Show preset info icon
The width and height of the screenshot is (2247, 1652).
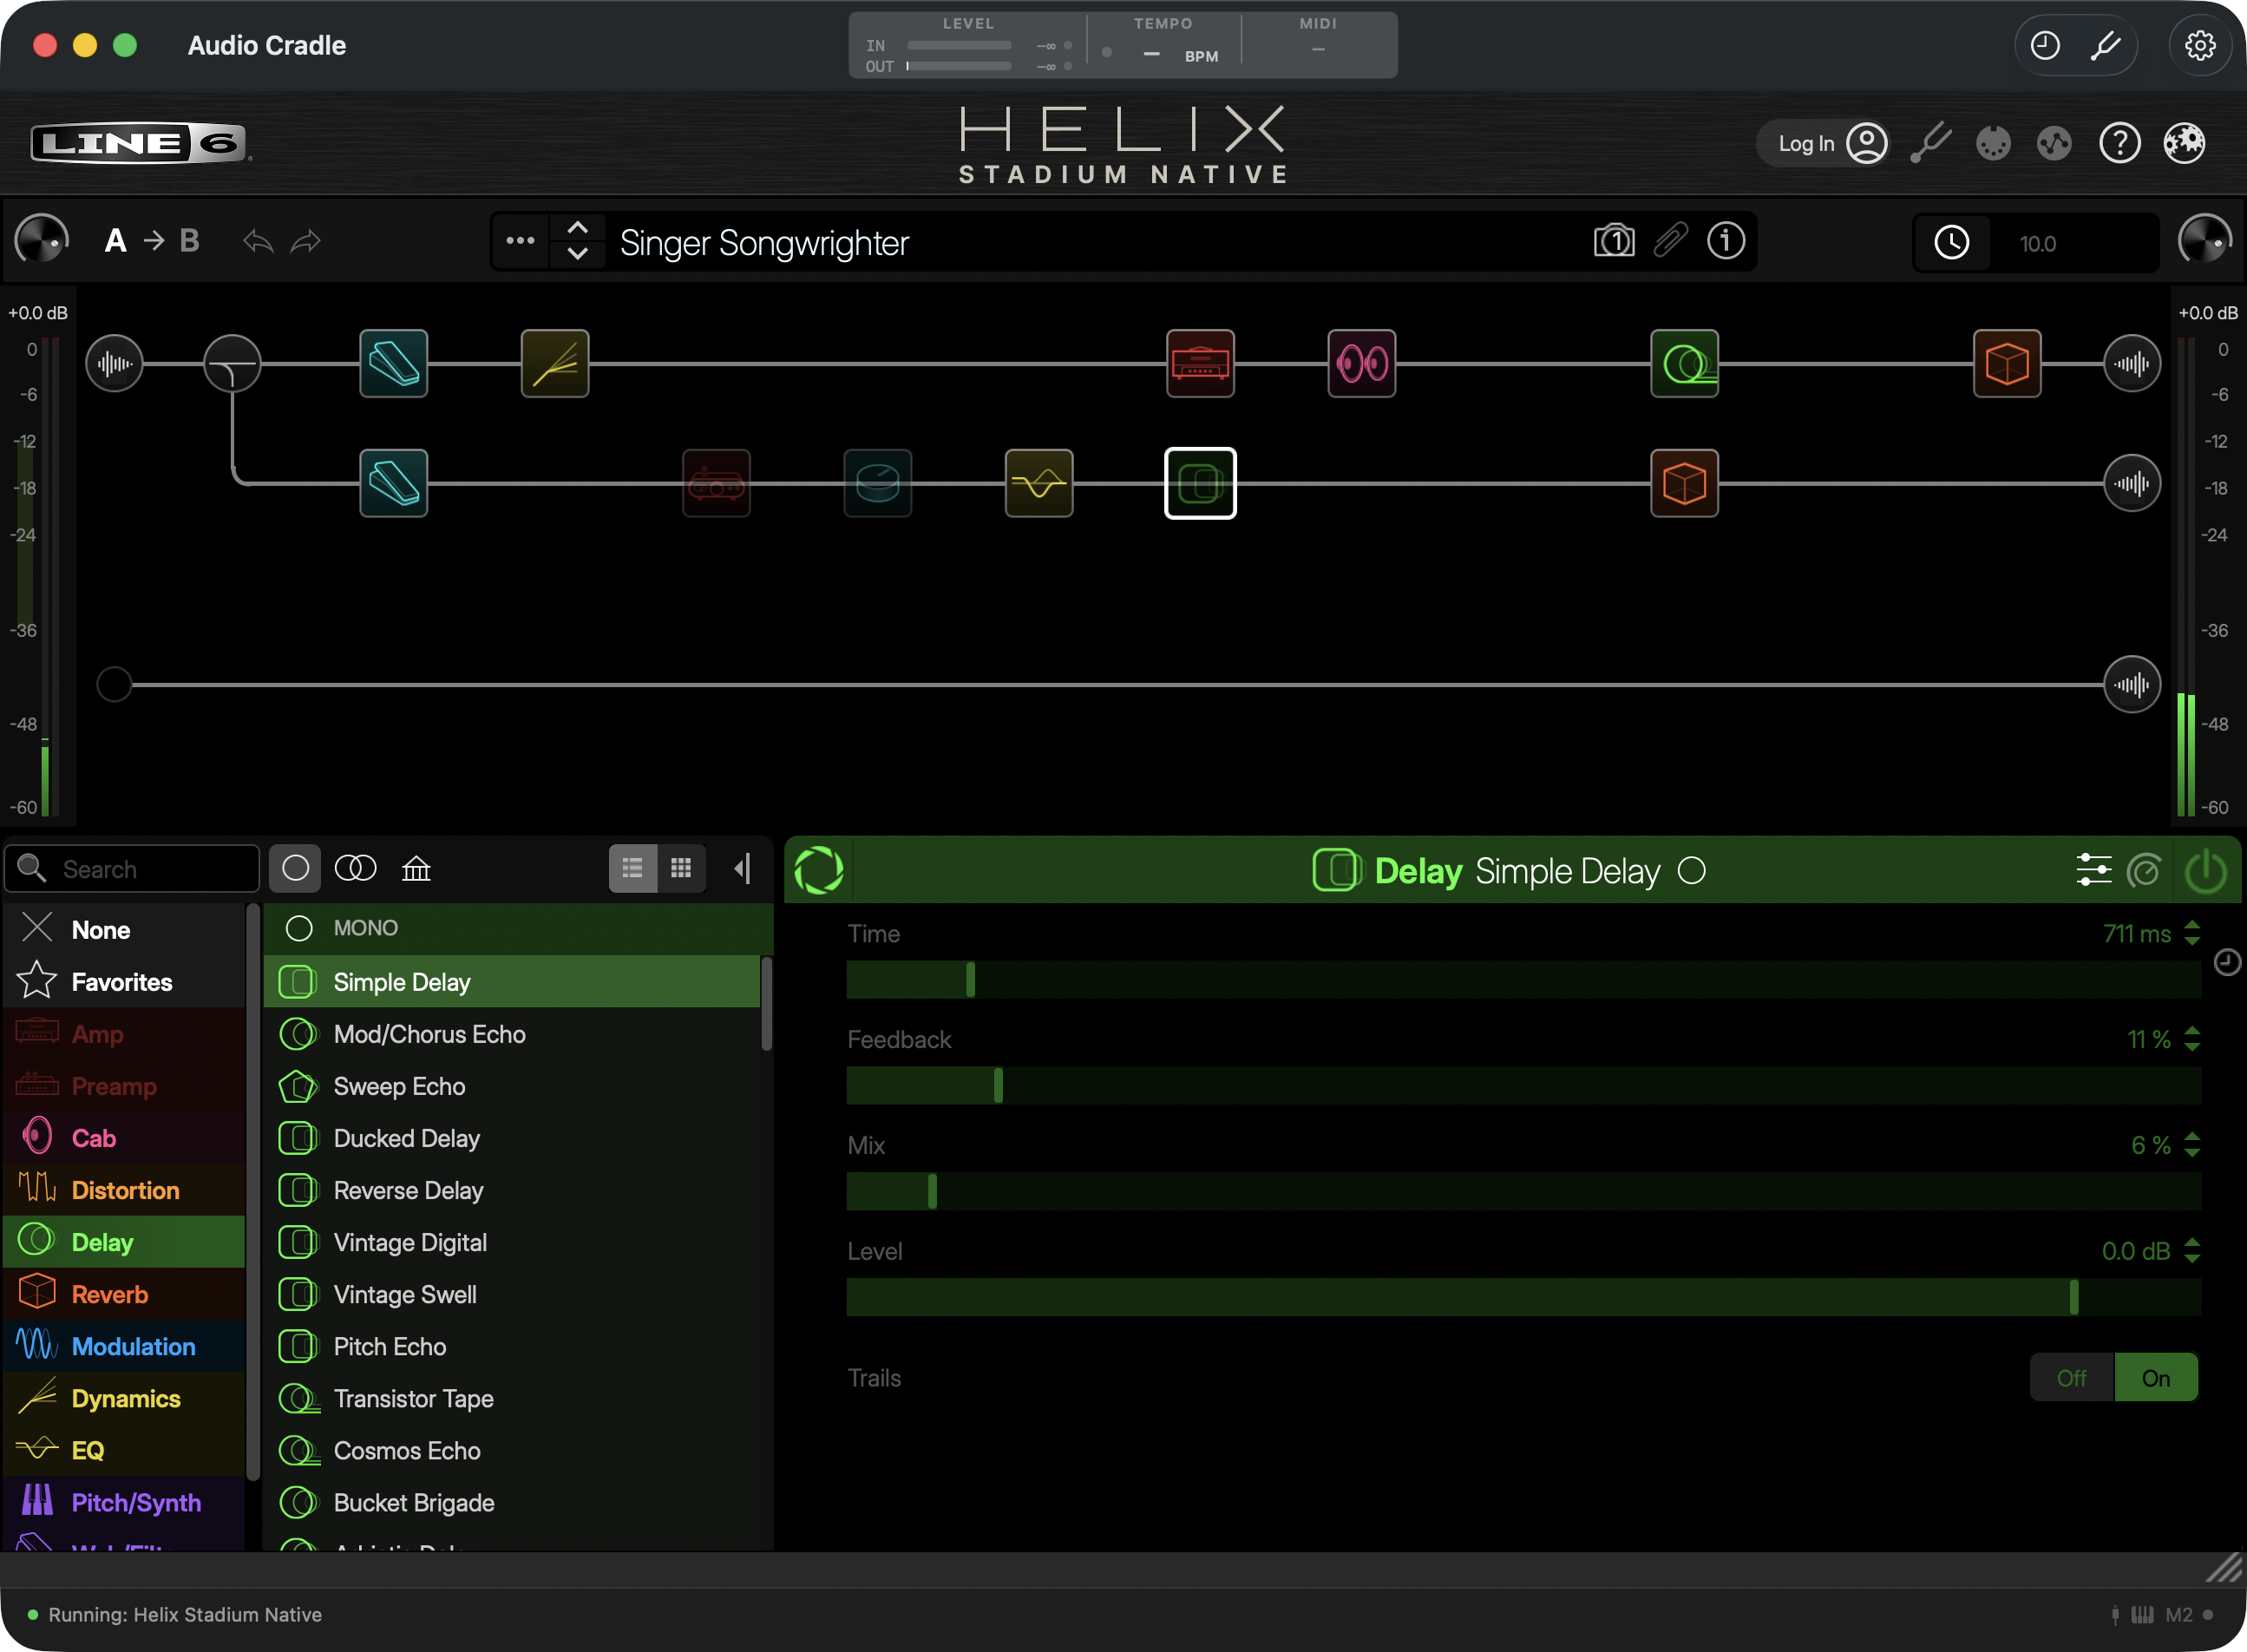[1726, 241]
